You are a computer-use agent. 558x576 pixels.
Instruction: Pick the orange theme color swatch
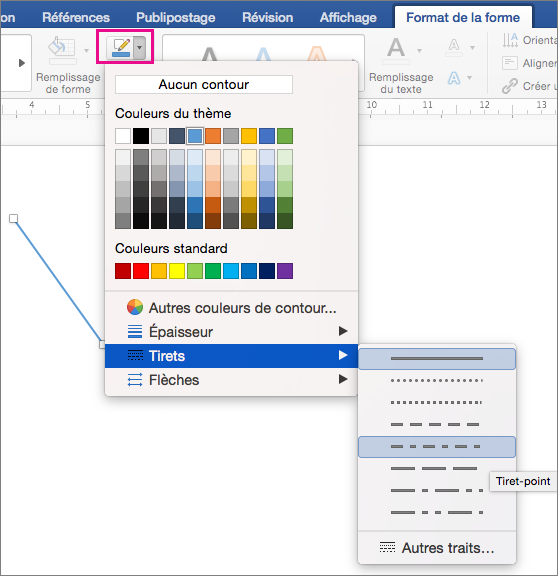[213, 136]
